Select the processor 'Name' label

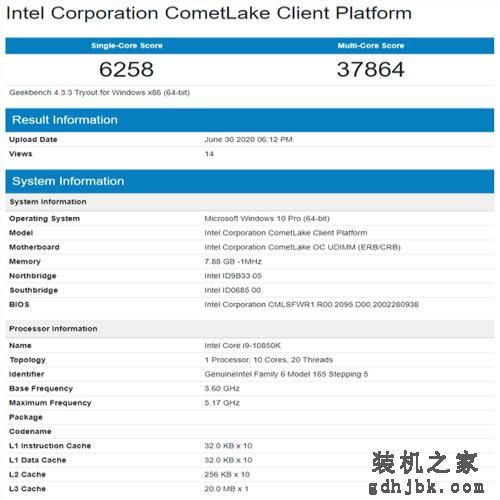(20, 345)
